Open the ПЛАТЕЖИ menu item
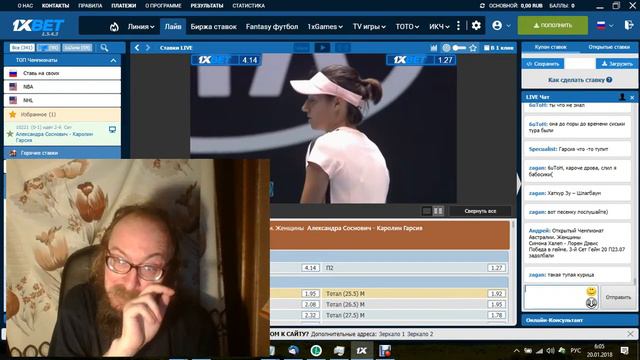Viewport: 640px width, 360px height. tap(124, 6)
